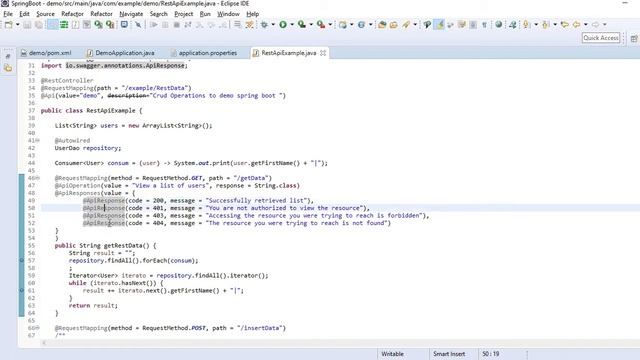Click the Open Perspective icon
Screen dimensions: 640x360
click(634, 38)
